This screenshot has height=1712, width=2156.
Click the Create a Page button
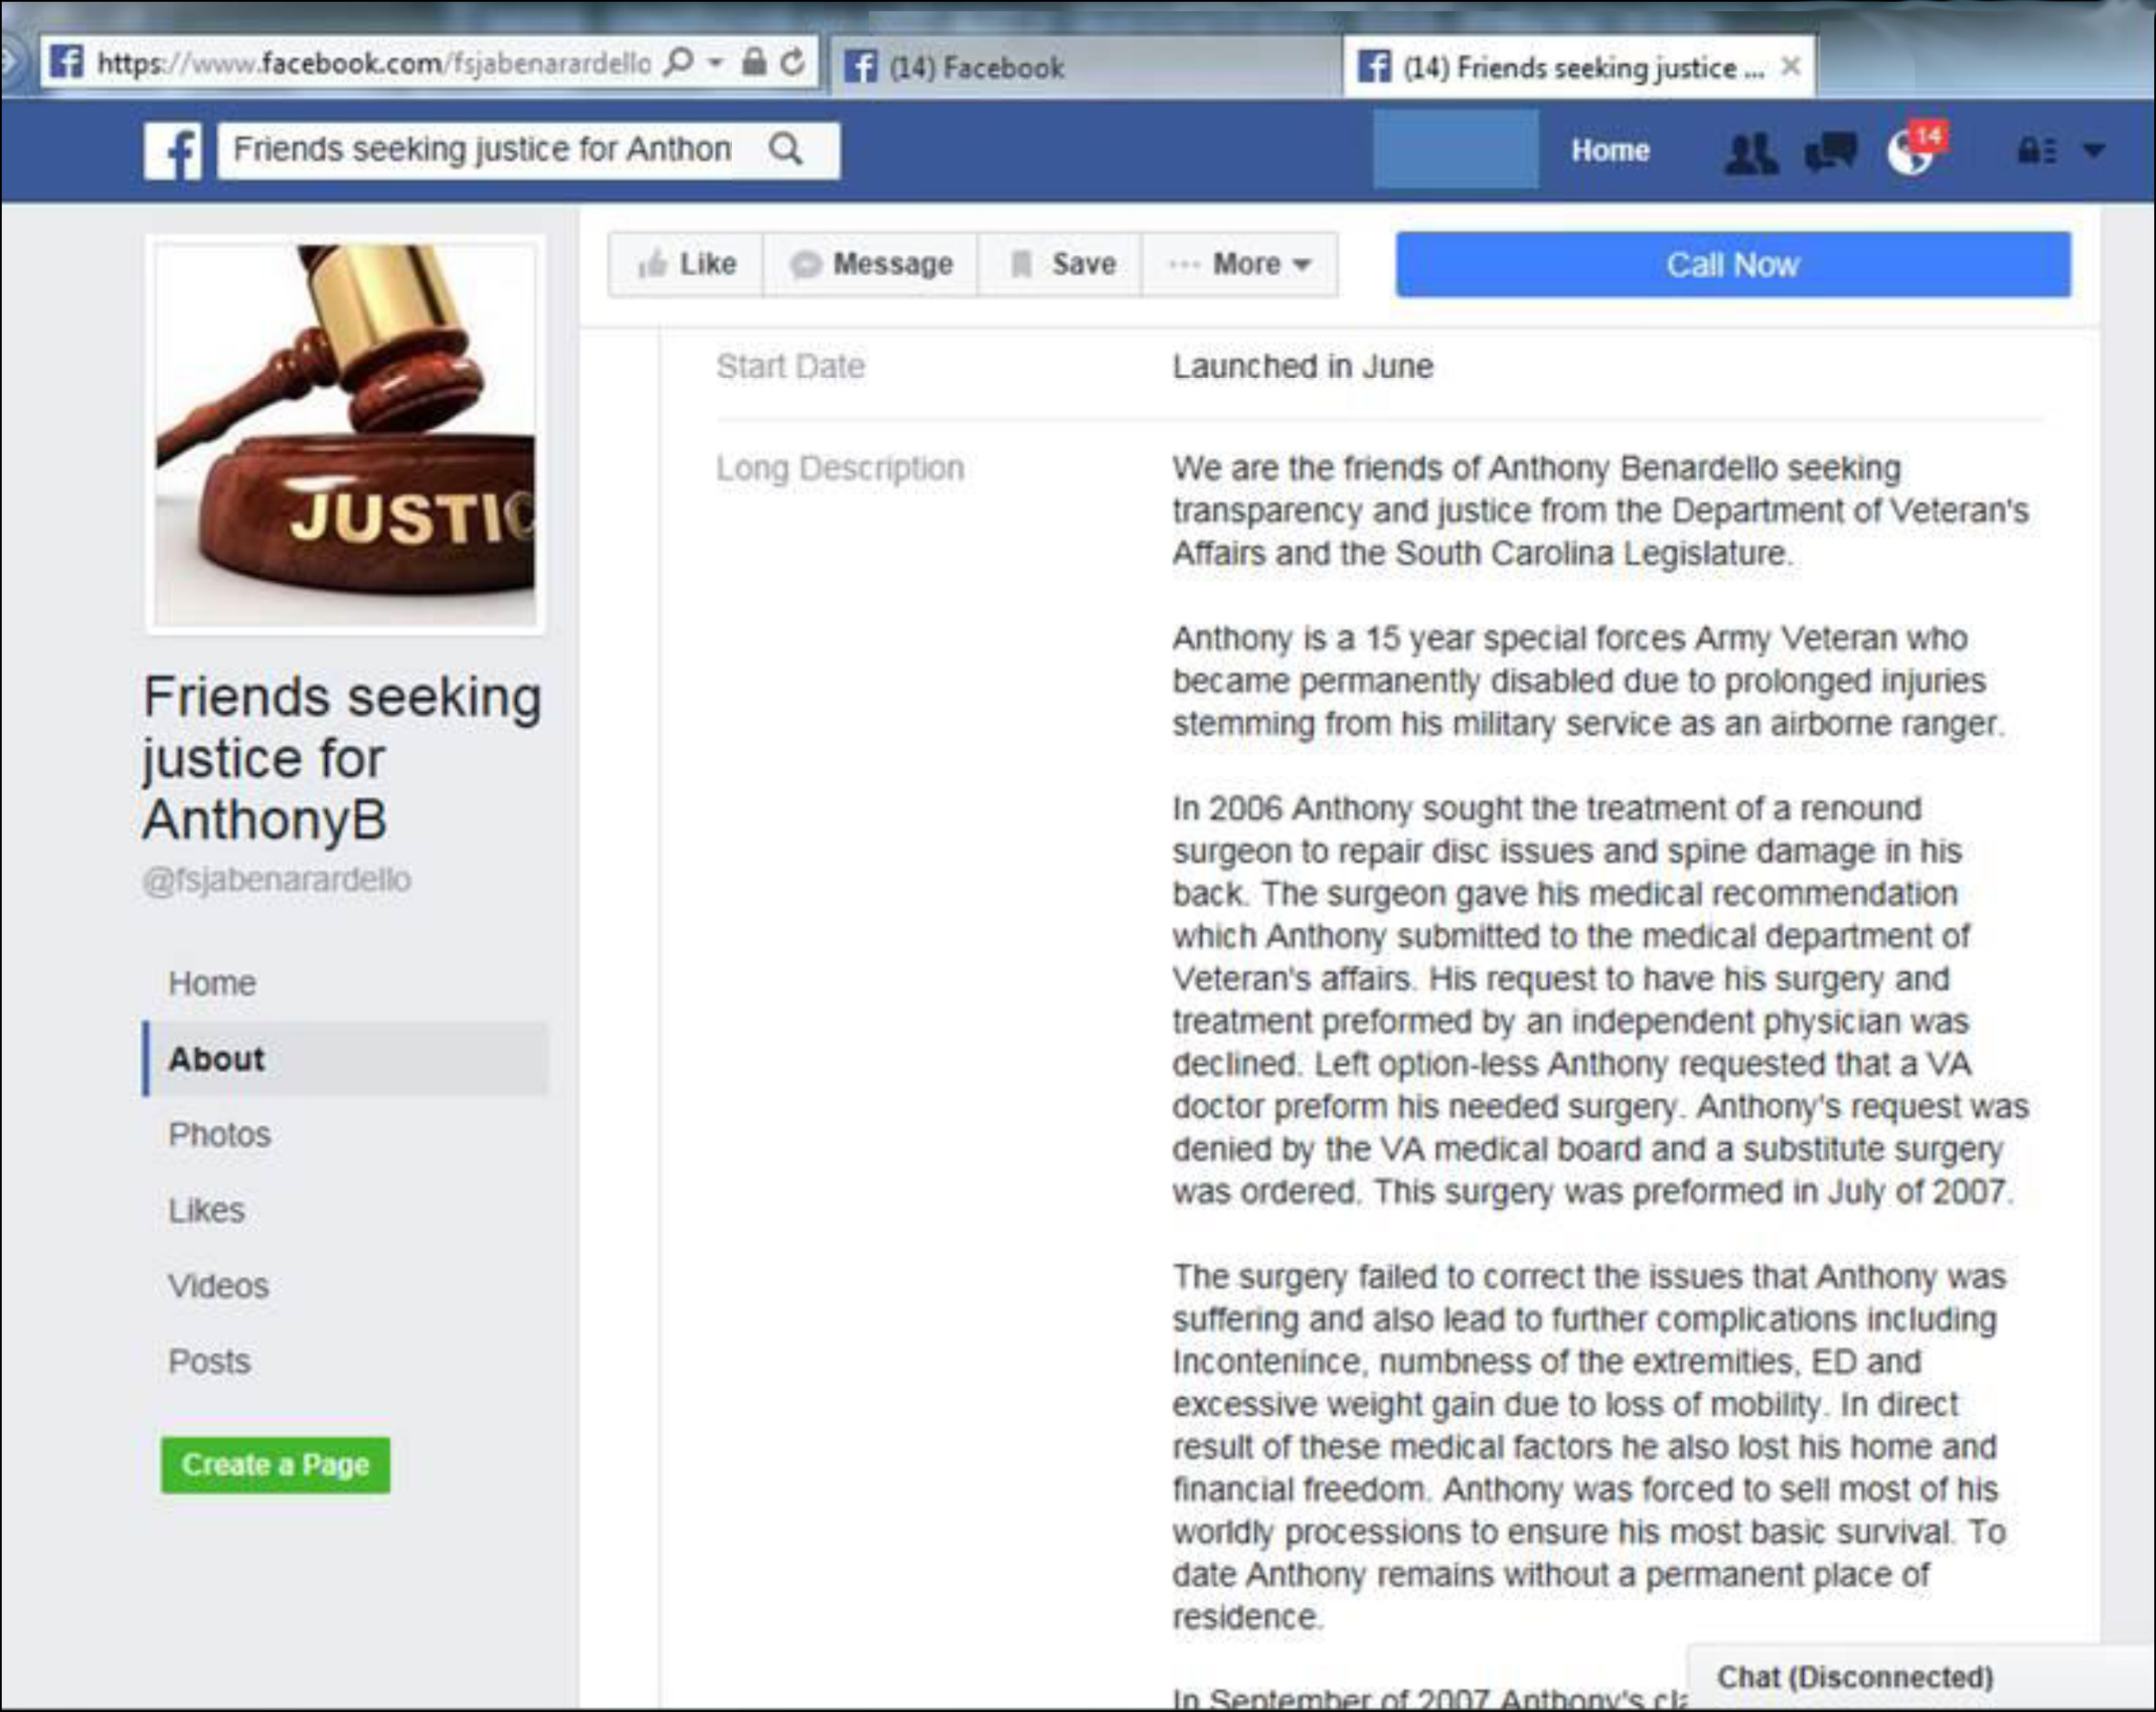pyautogui.click(x=276, y=1465)
